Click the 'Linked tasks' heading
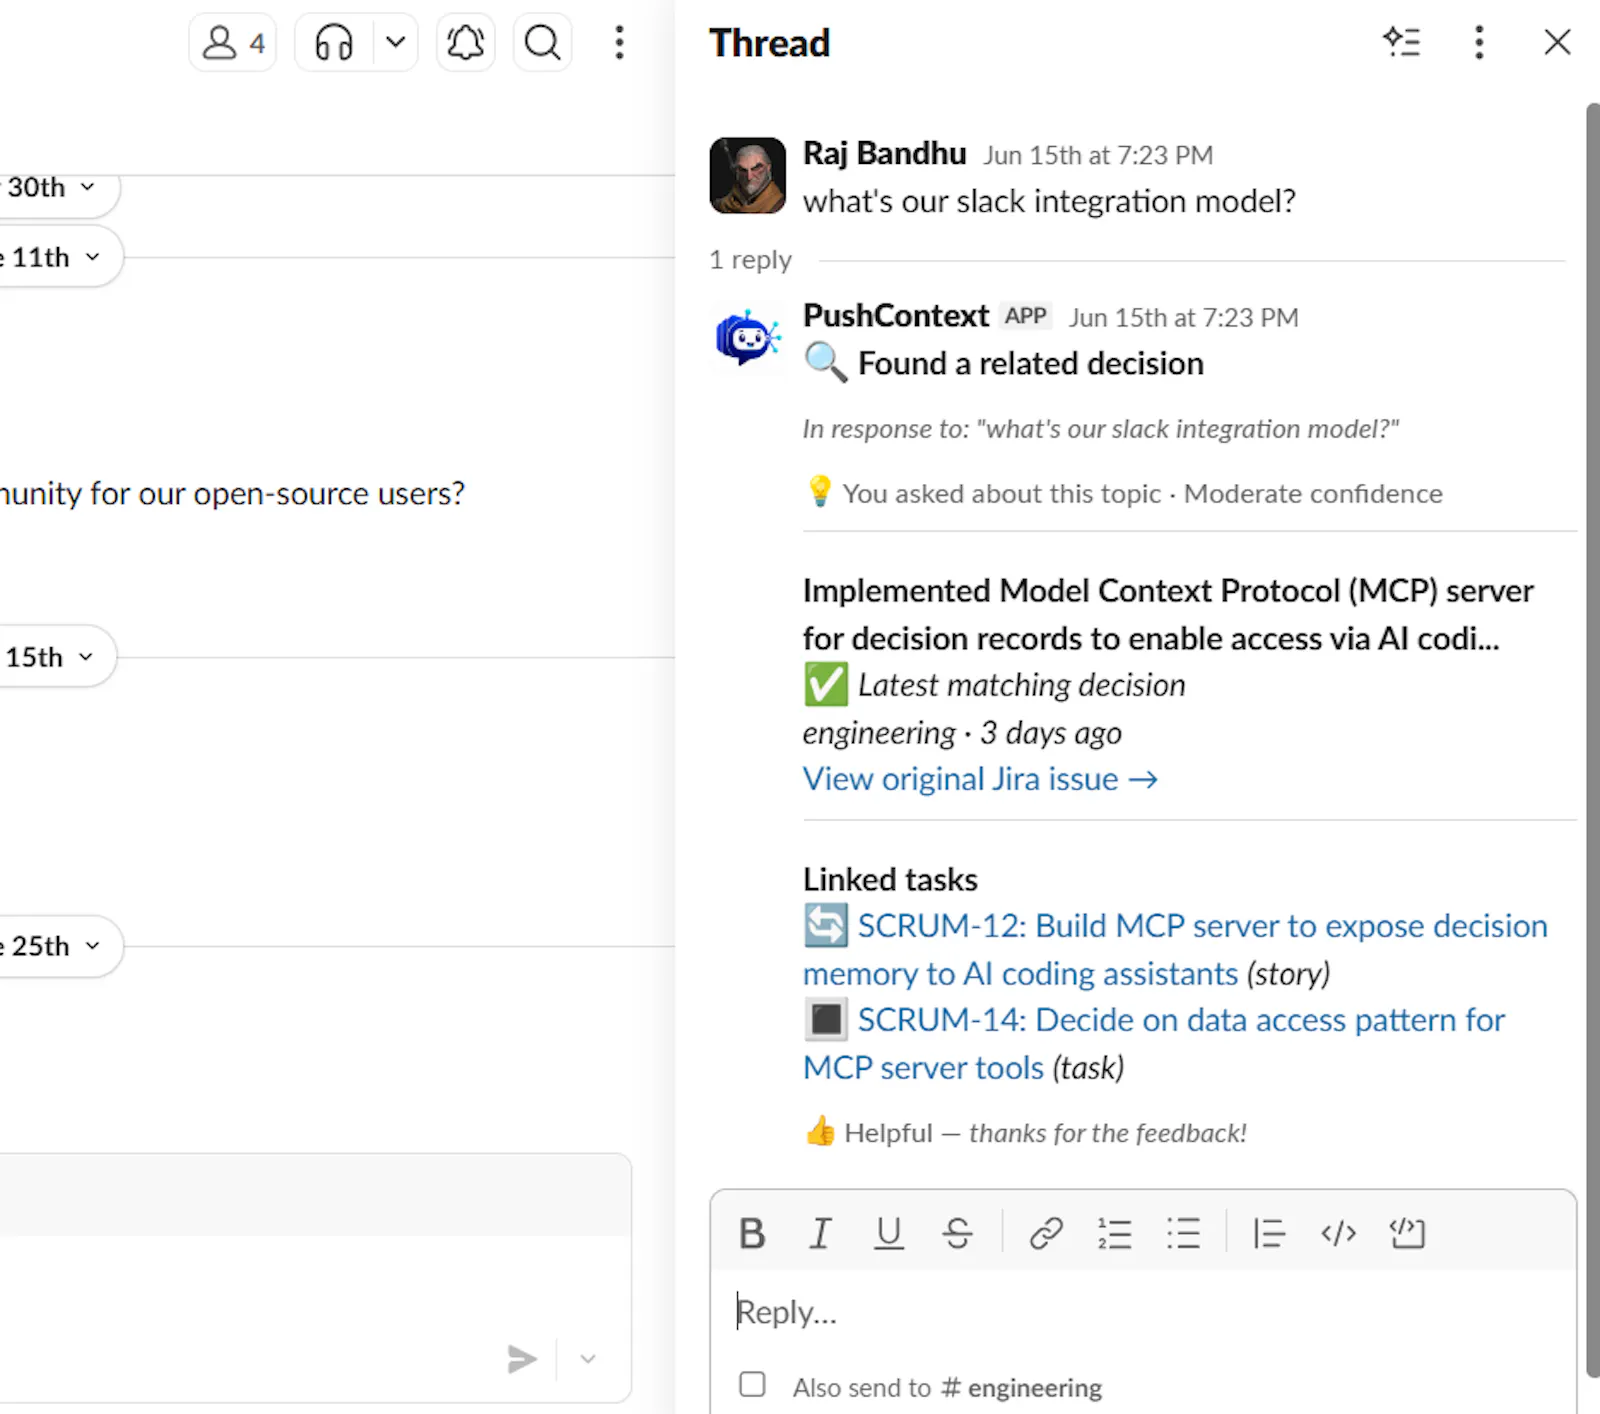 tap(890, 879)
